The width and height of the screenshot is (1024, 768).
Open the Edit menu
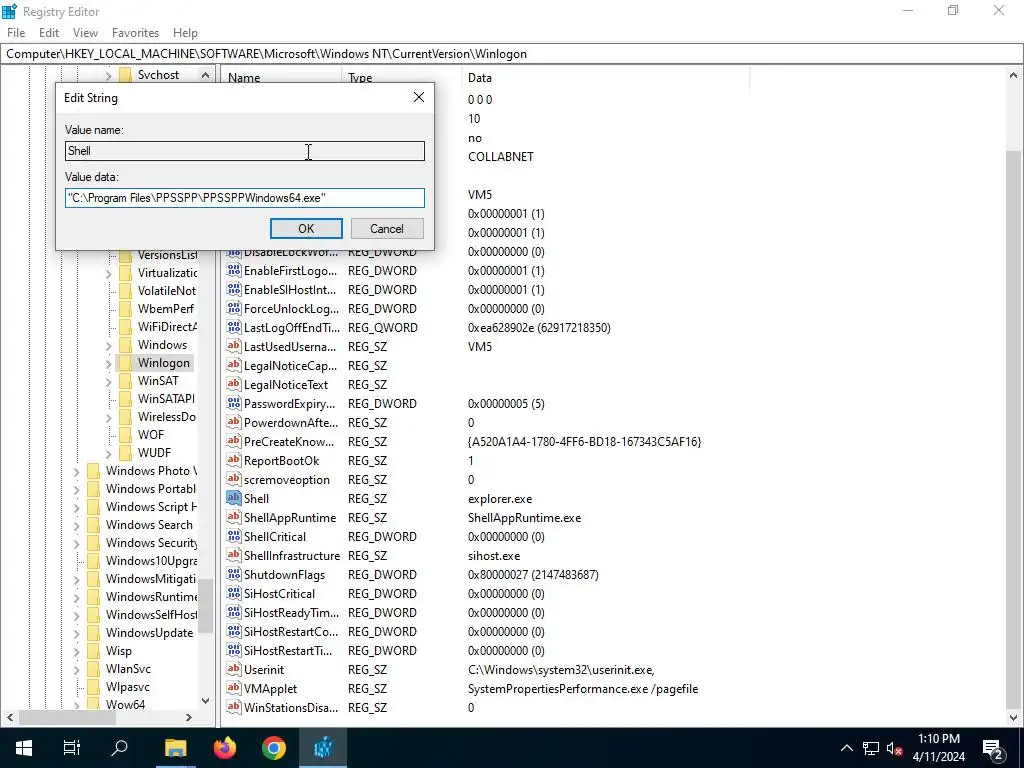coord(49,33)
